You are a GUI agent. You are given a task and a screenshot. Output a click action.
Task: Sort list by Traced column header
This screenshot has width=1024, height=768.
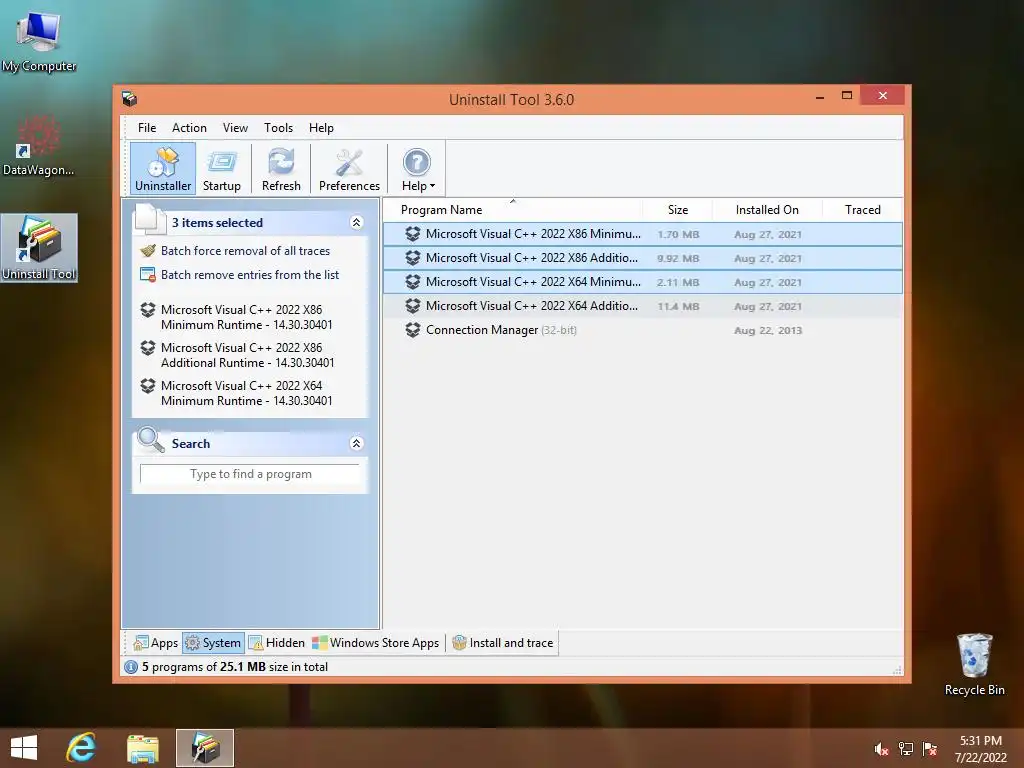click(863, 210)
